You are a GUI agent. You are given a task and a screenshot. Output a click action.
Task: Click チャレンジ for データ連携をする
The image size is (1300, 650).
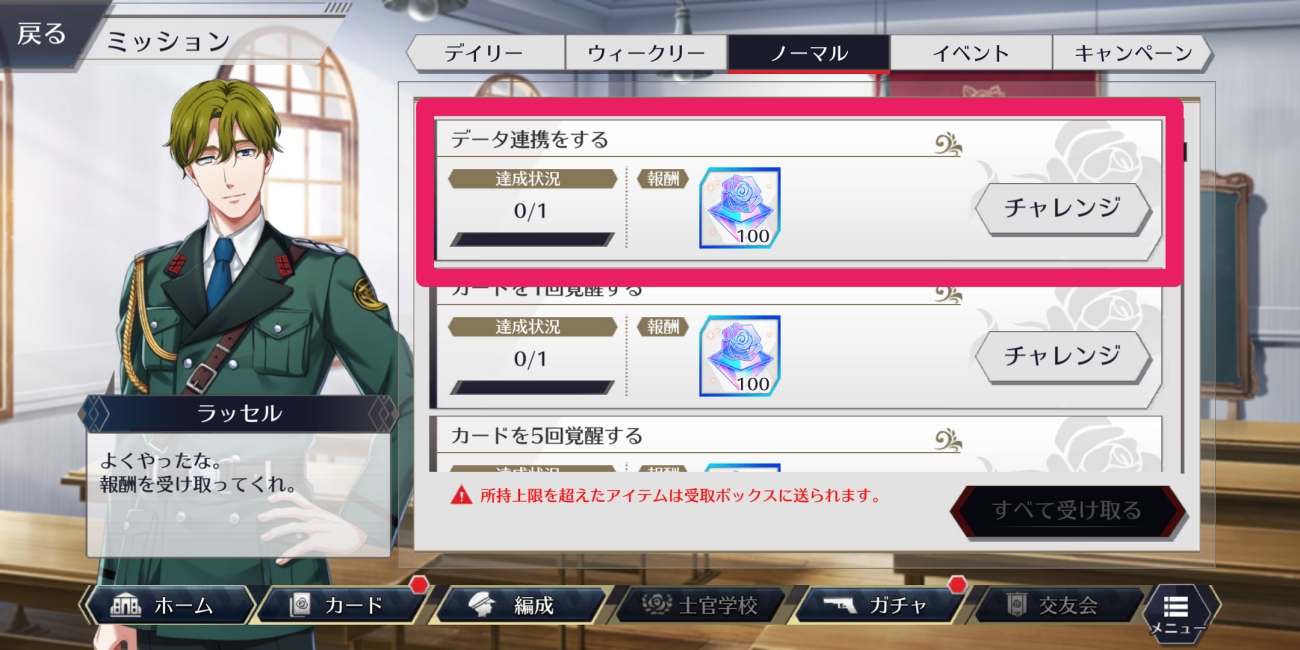click(x=1064, y=208)
